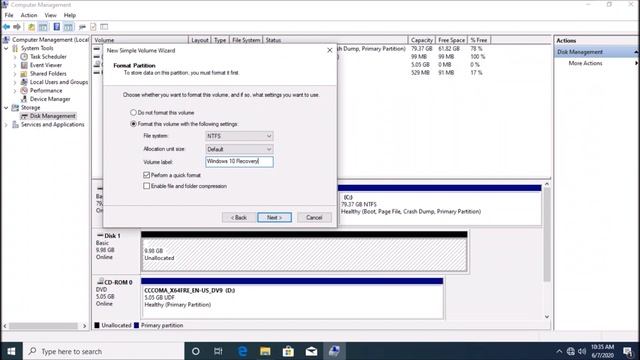Viewport: 640px width, 360px height.
Task: Click the Storage tree icon
Action: pos(15,108)
